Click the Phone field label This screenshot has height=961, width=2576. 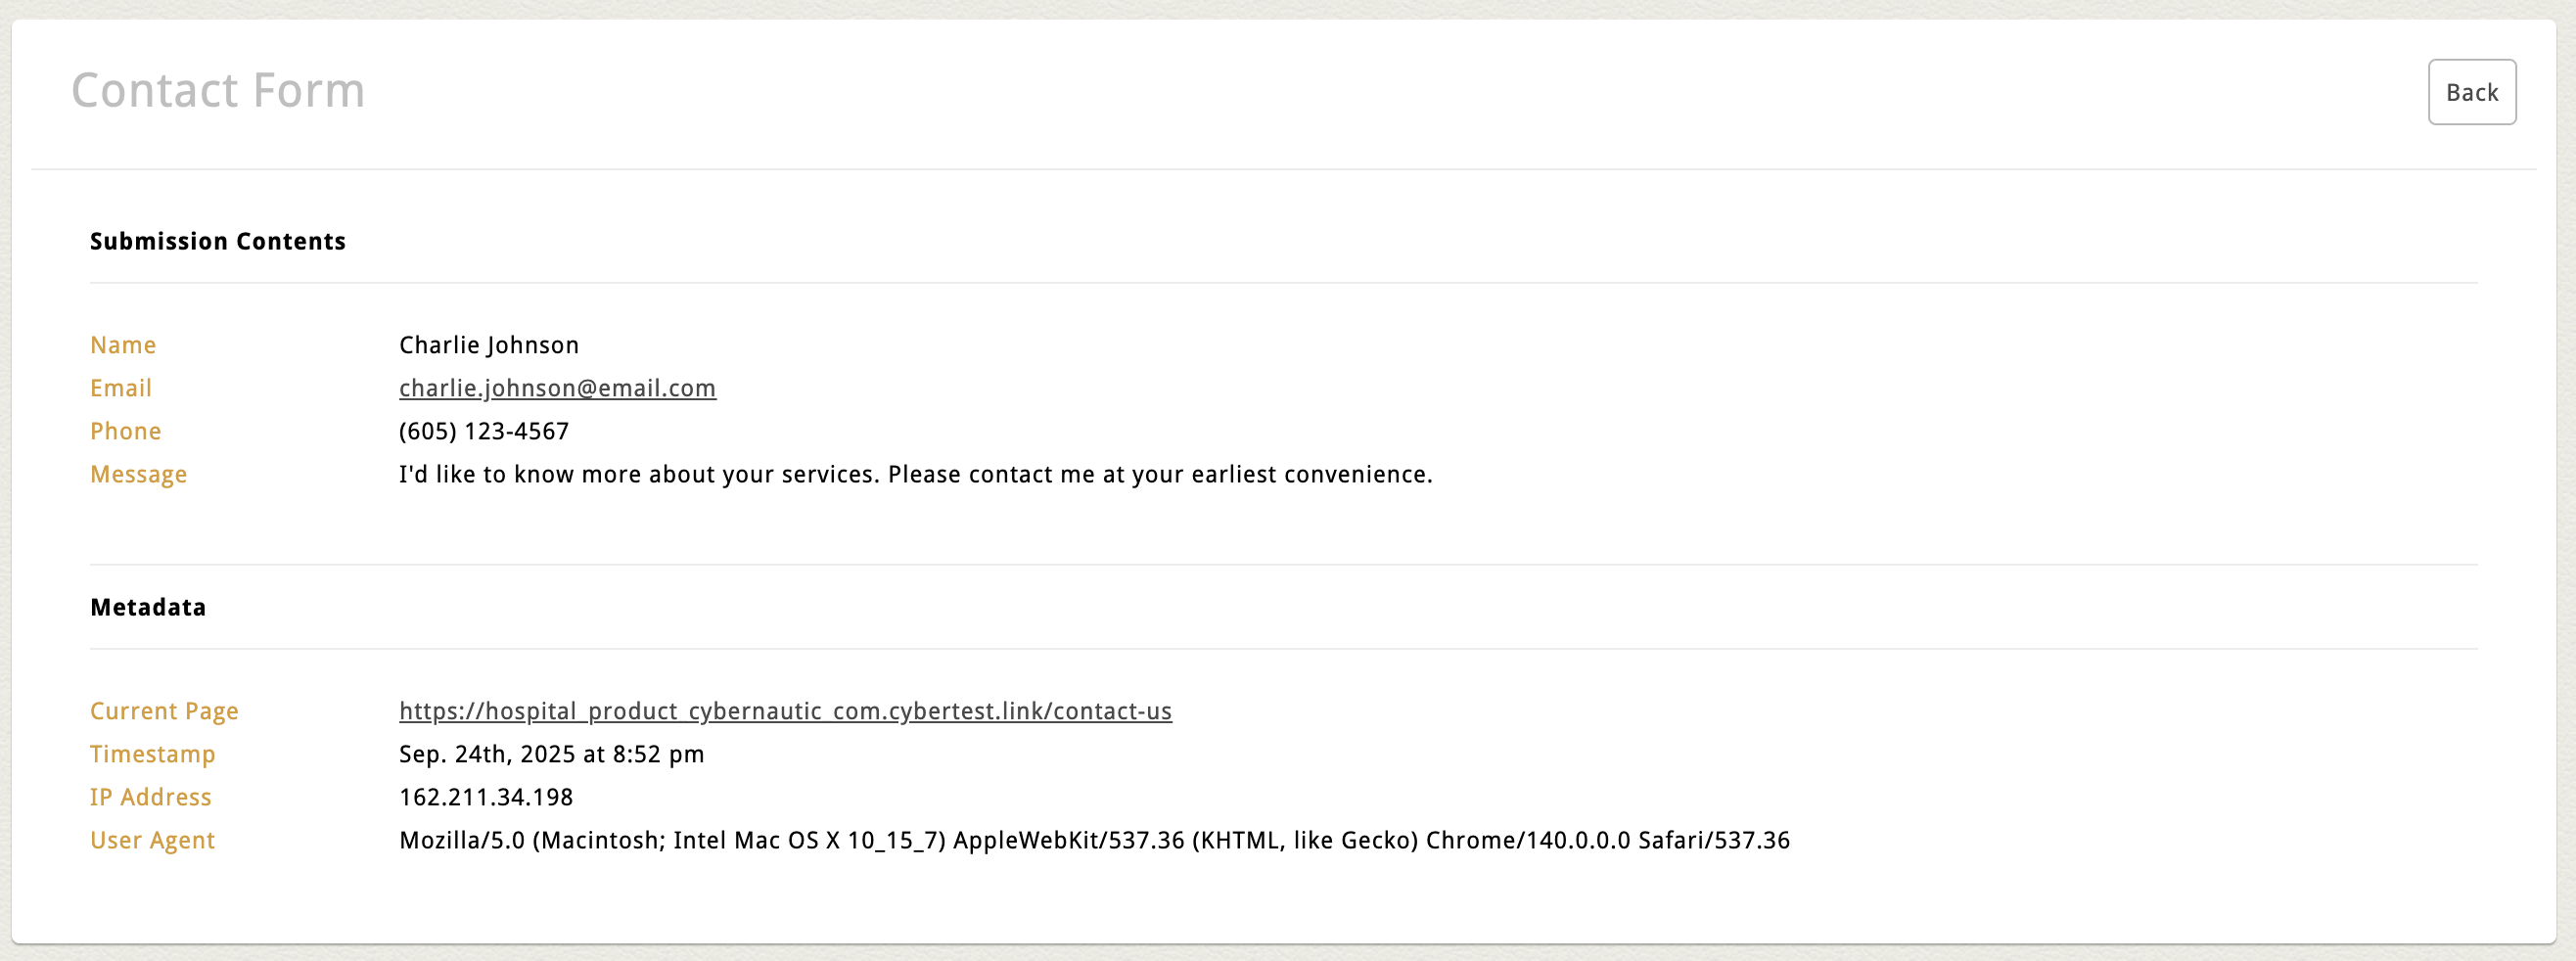126,431
